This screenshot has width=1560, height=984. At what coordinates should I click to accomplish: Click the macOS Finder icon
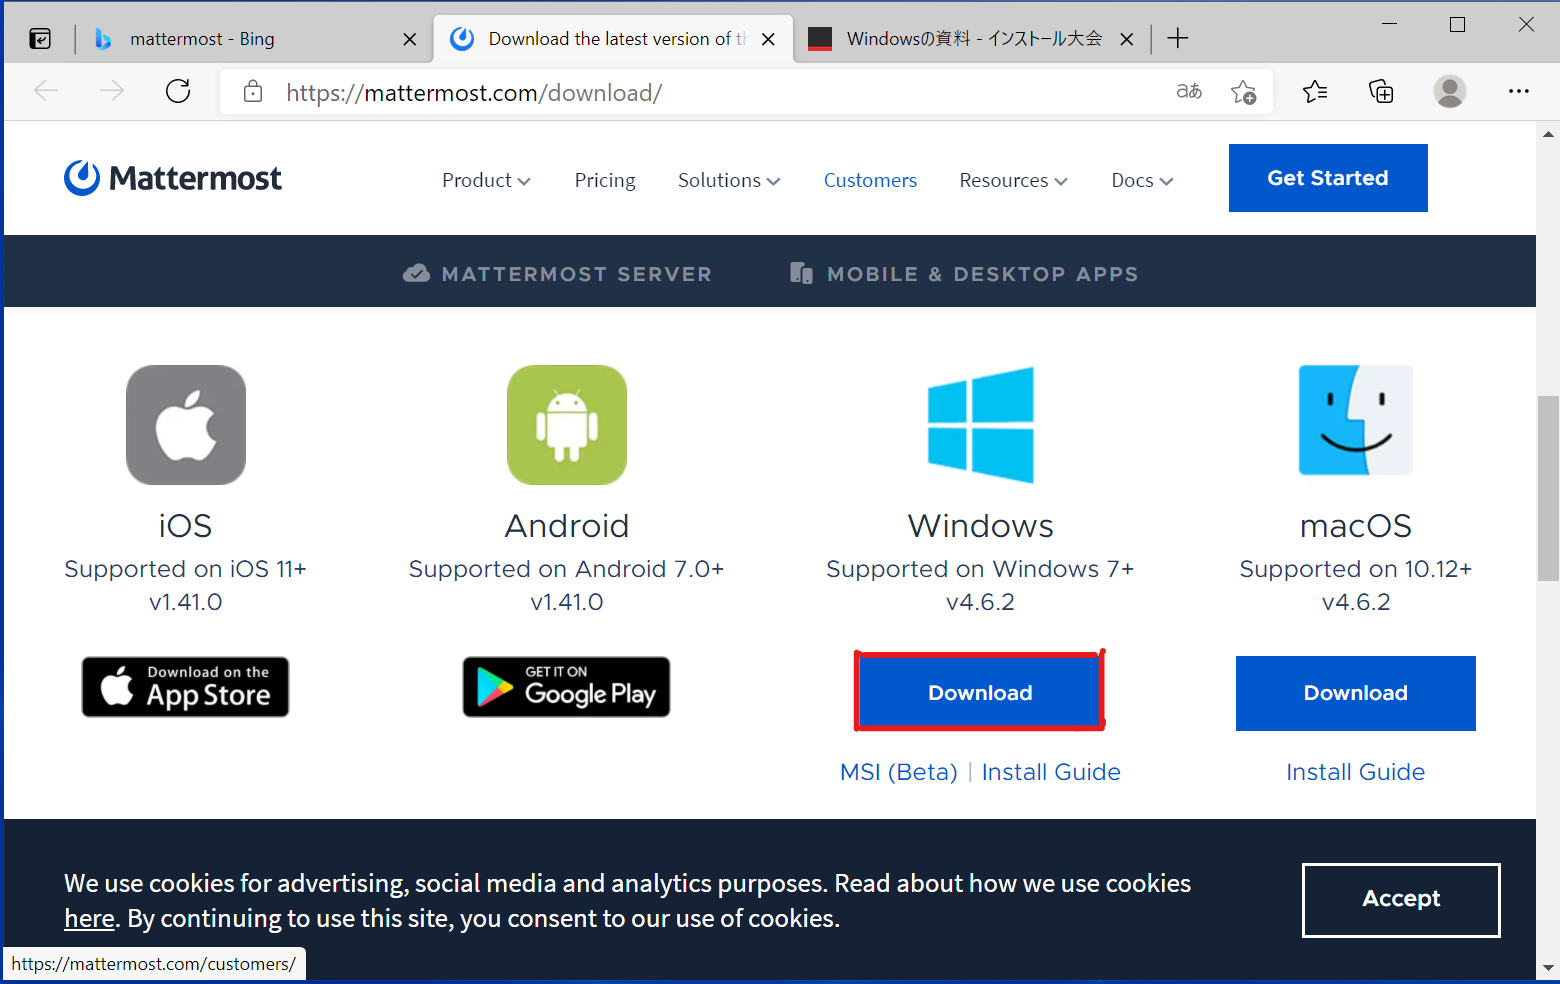point(1356,420)
